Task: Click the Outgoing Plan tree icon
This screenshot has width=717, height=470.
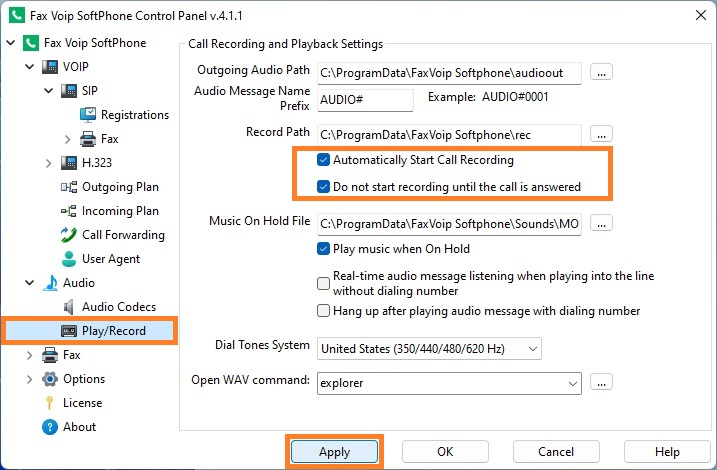Action: click(x=69, y=187)
